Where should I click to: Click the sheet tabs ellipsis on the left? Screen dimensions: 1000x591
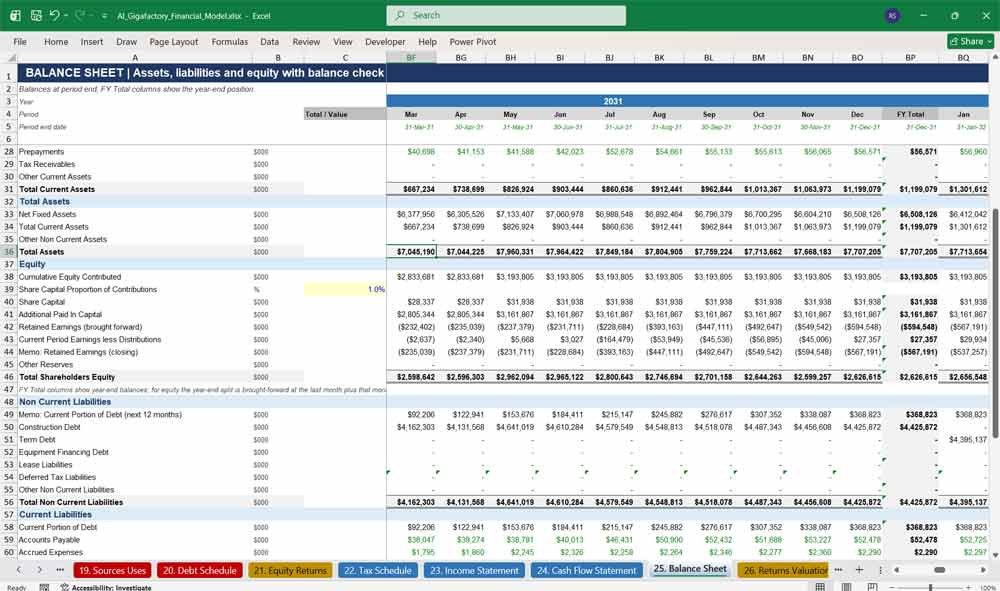point(60,569)
